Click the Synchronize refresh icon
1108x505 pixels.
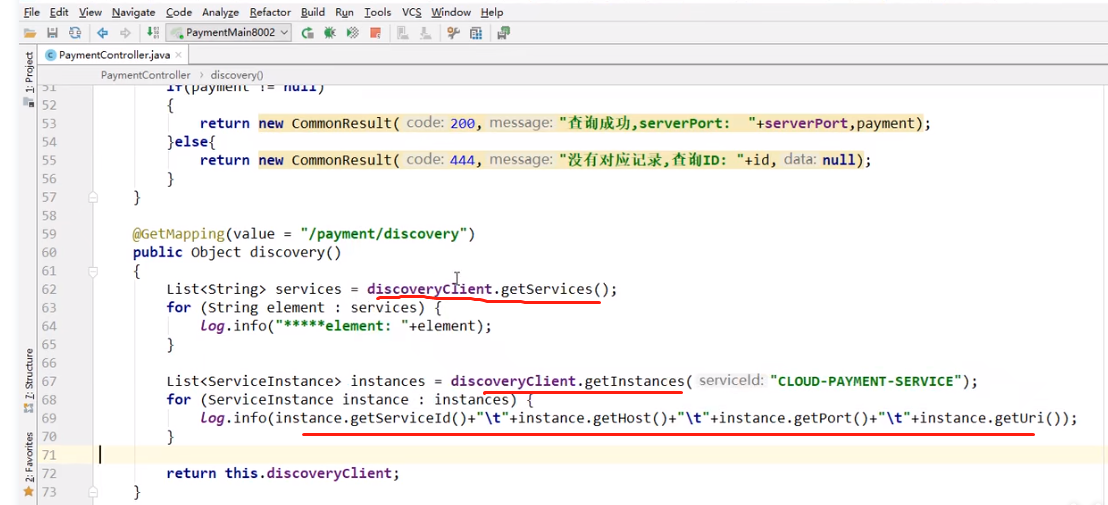[75, 32]
